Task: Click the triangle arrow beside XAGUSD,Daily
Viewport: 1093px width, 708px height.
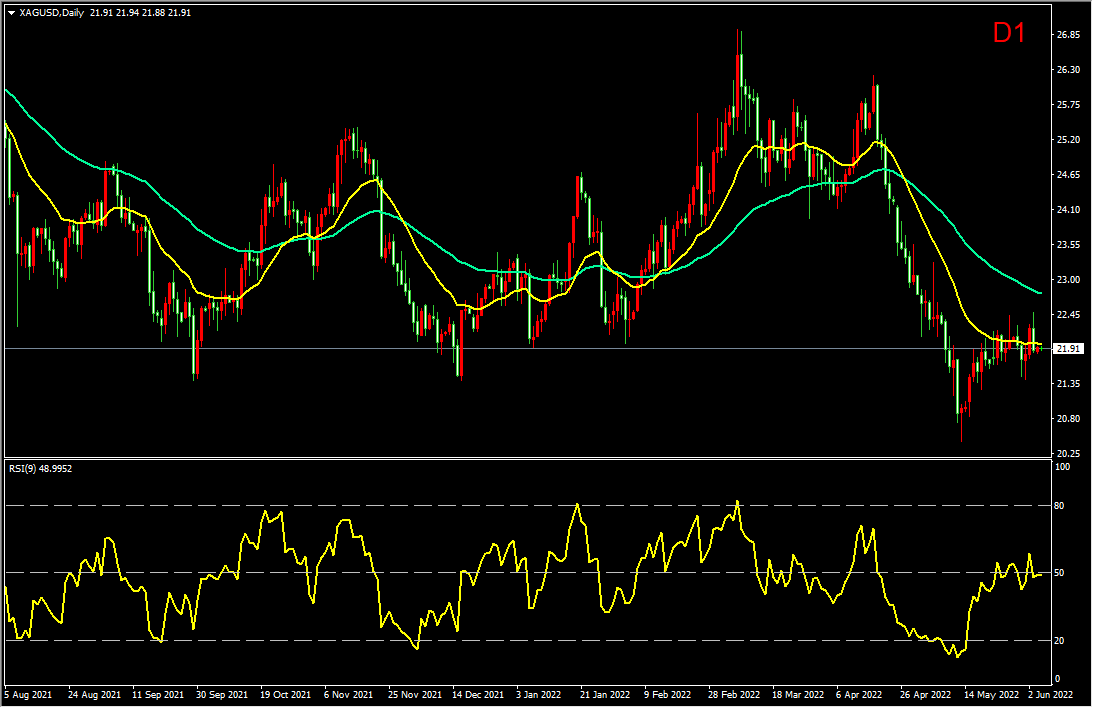Action: (x=12, y=13)
